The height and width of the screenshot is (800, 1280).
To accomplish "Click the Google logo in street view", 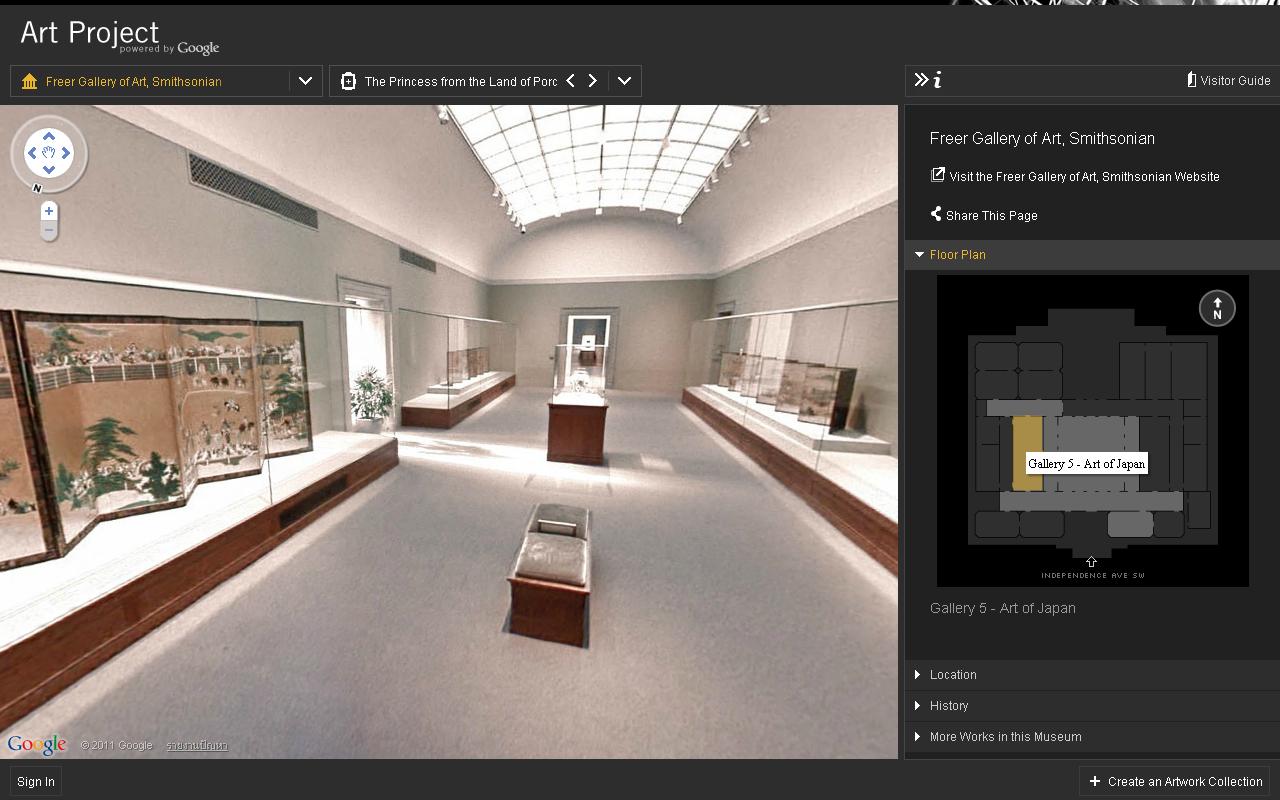I will 37,744.
